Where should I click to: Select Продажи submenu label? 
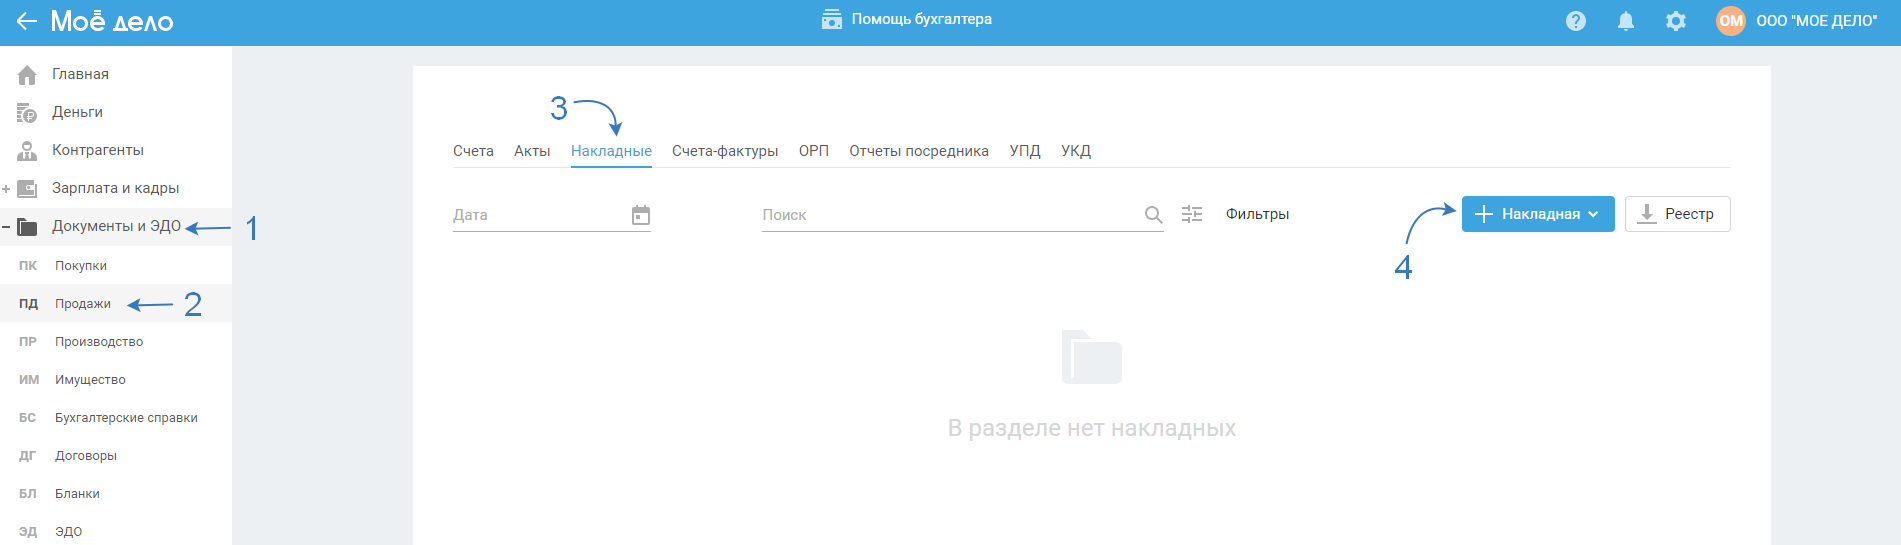pyautogui.click(x=83, y=304)
